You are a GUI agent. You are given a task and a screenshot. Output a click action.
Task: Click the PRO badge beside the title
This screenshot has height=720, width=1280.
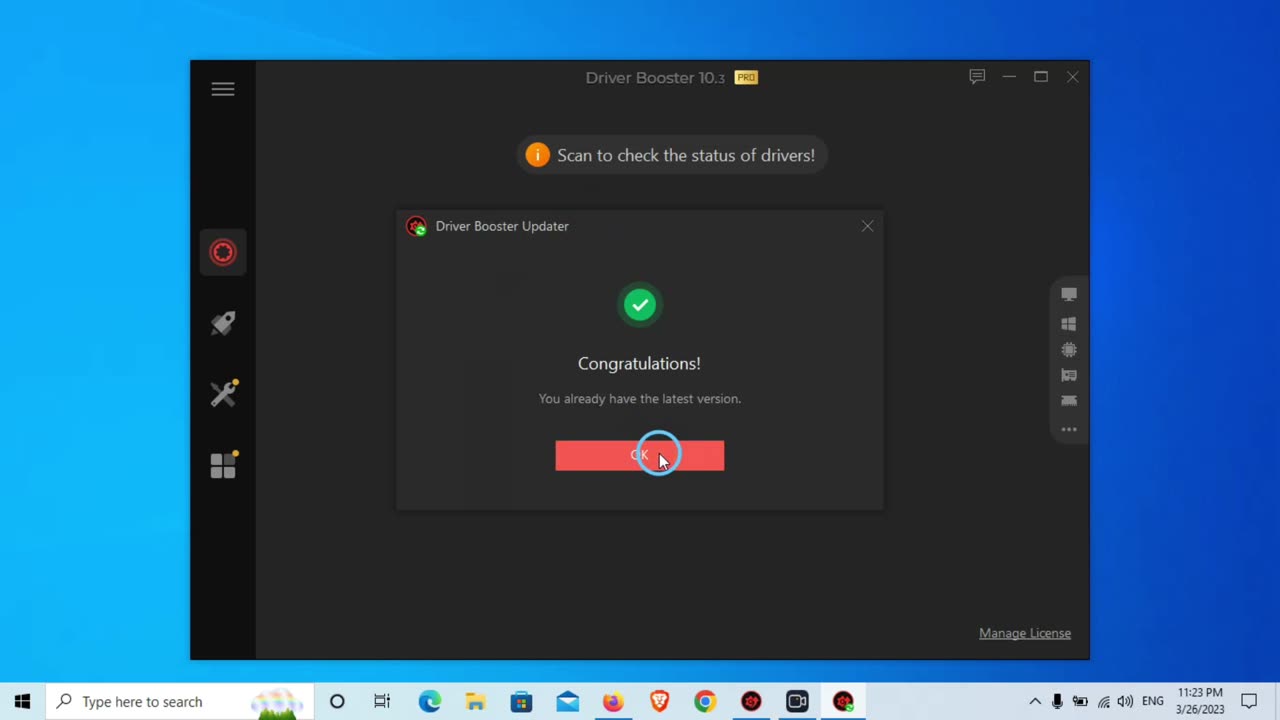pyautogui.click(x=746, y=77)
